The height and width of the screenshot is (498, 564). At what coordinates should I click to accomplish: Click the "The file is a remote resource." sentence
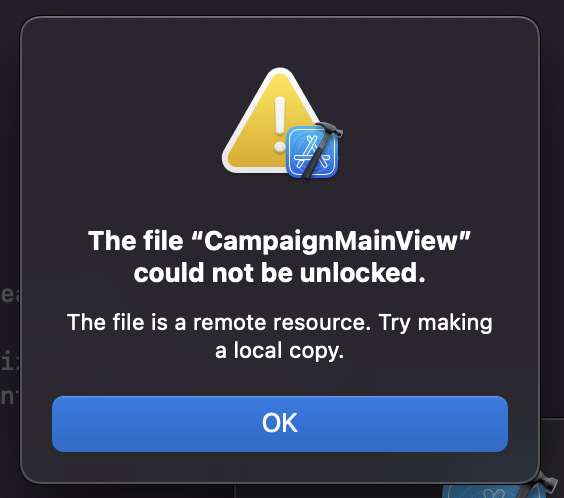[x=219, y=322]
